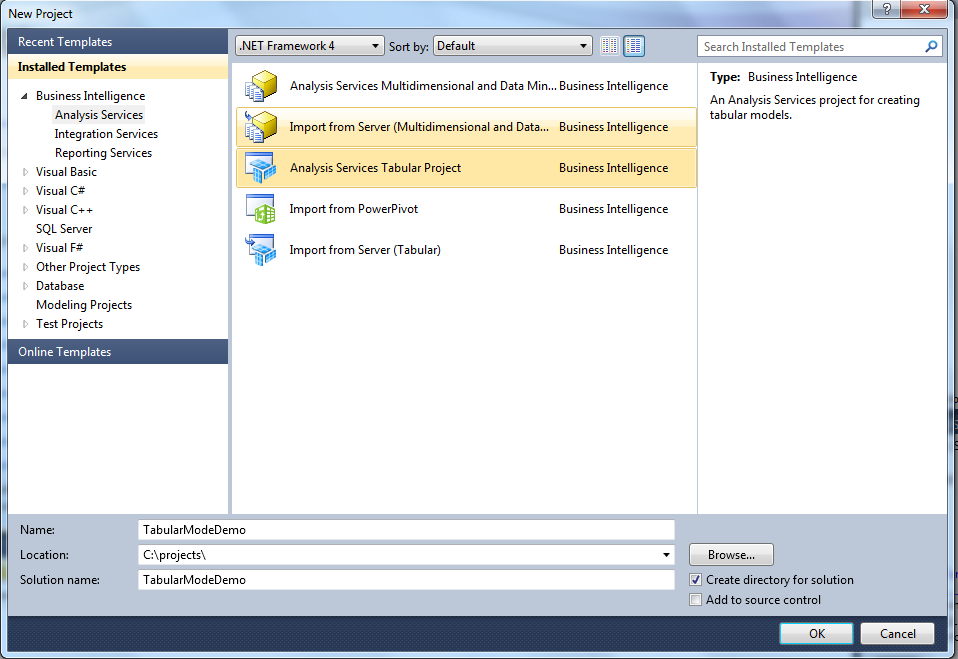Click the Import from PowerPivot icon
The width and height of the screenshot is (958, 659).
[x=260, y=209]
